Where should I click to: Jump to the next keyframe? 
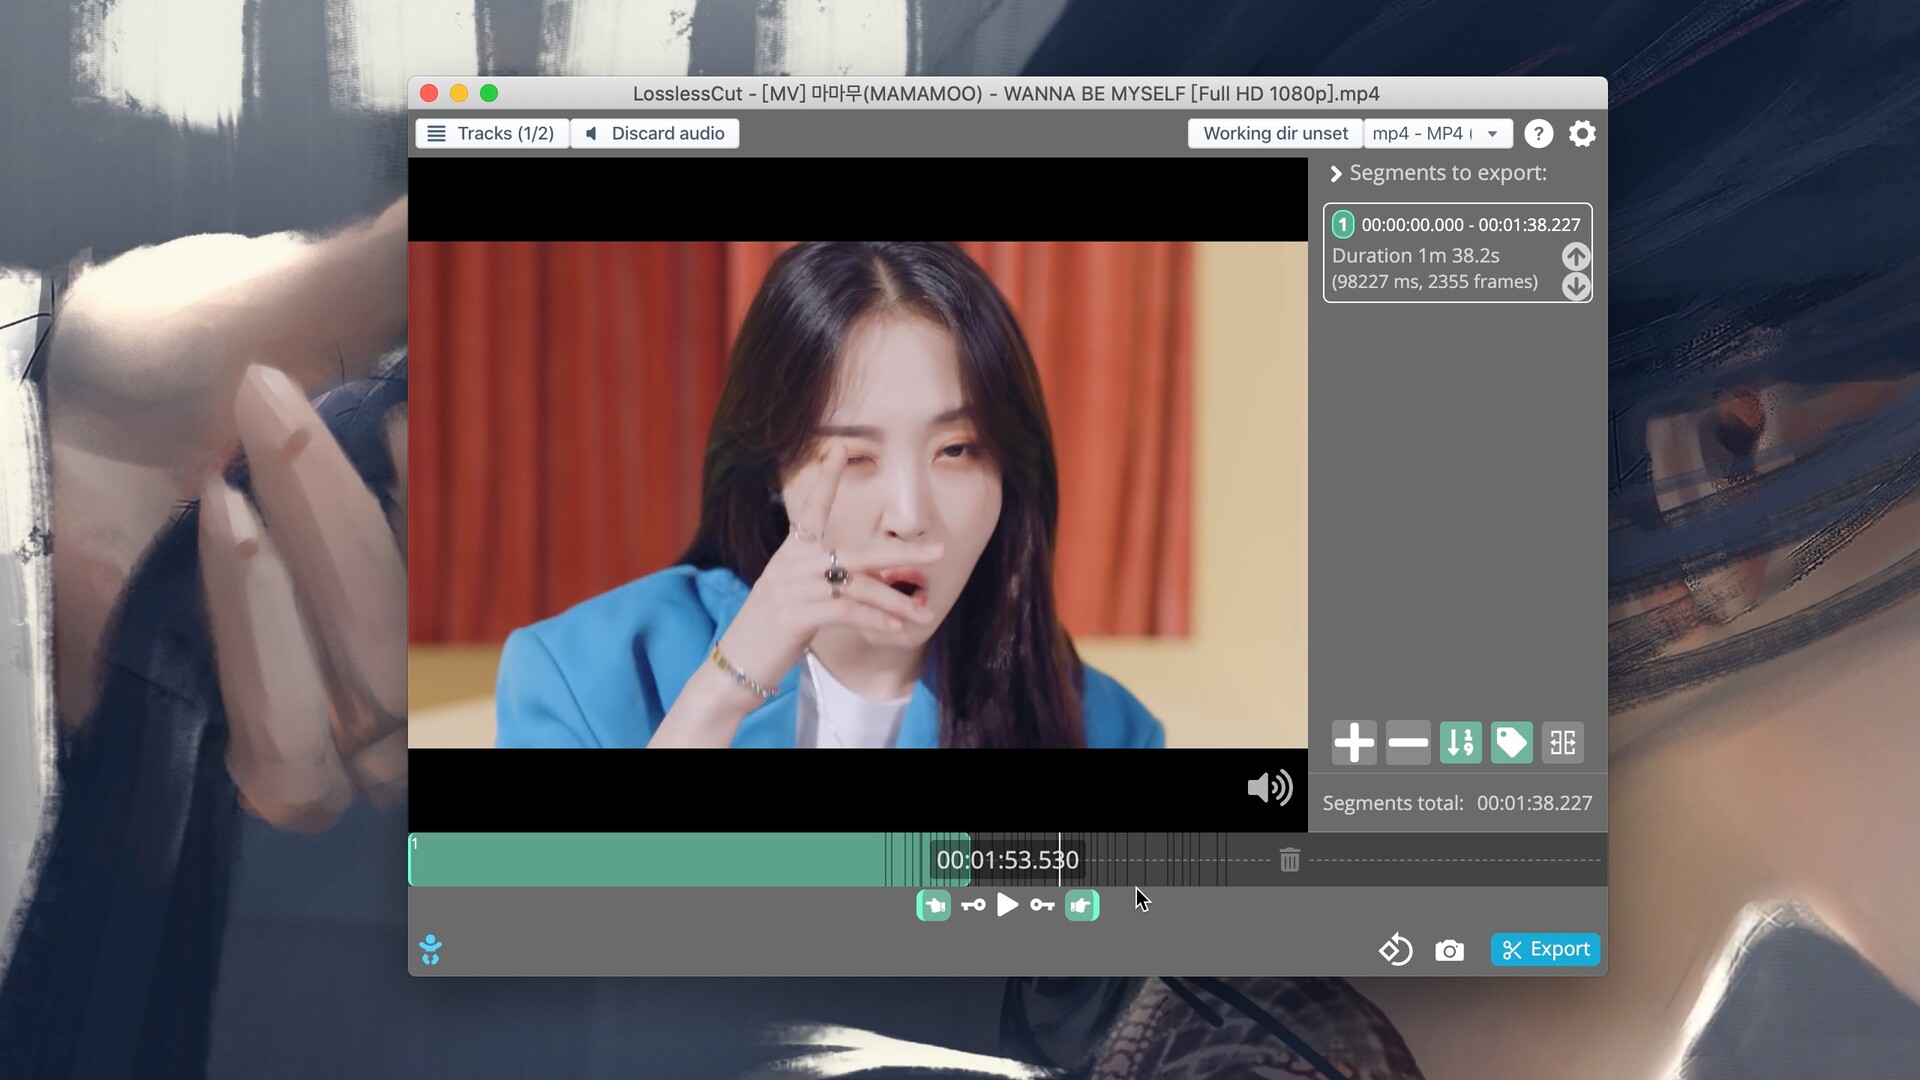1043,905
